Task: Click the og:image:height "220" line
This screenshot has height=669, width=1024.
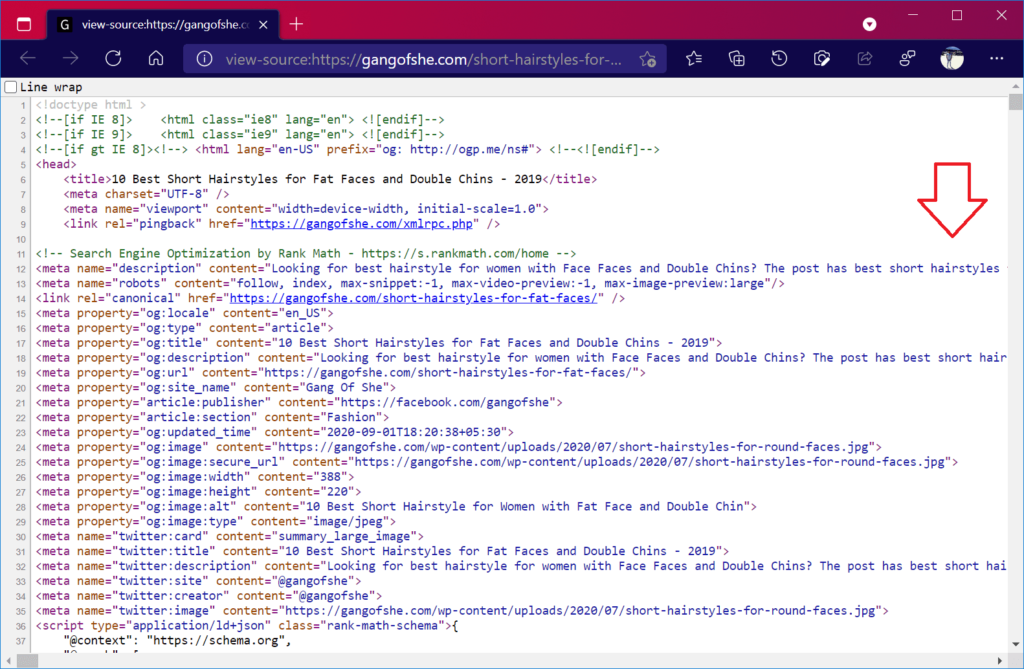Action: point(198,492)
